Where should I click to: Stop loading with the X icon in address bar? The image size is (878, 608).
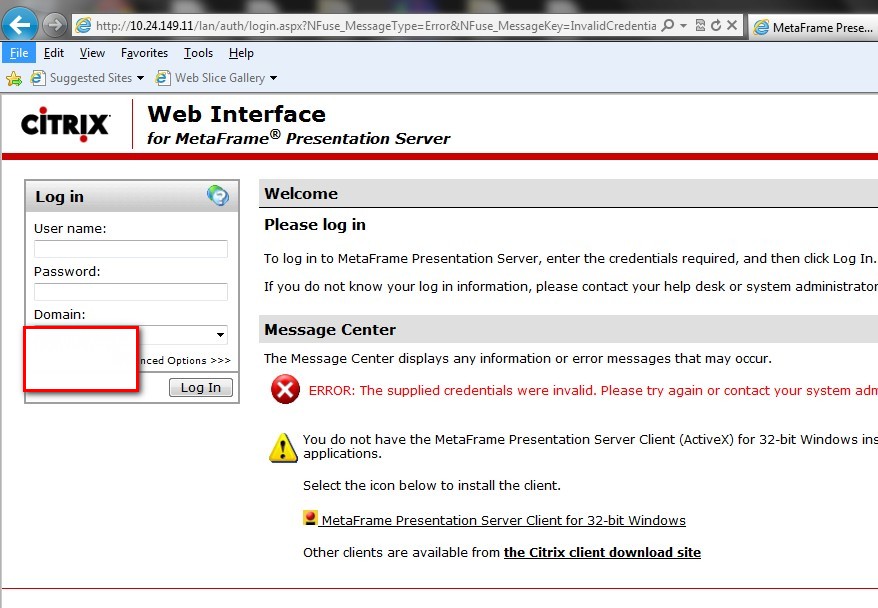coord(732,25)
